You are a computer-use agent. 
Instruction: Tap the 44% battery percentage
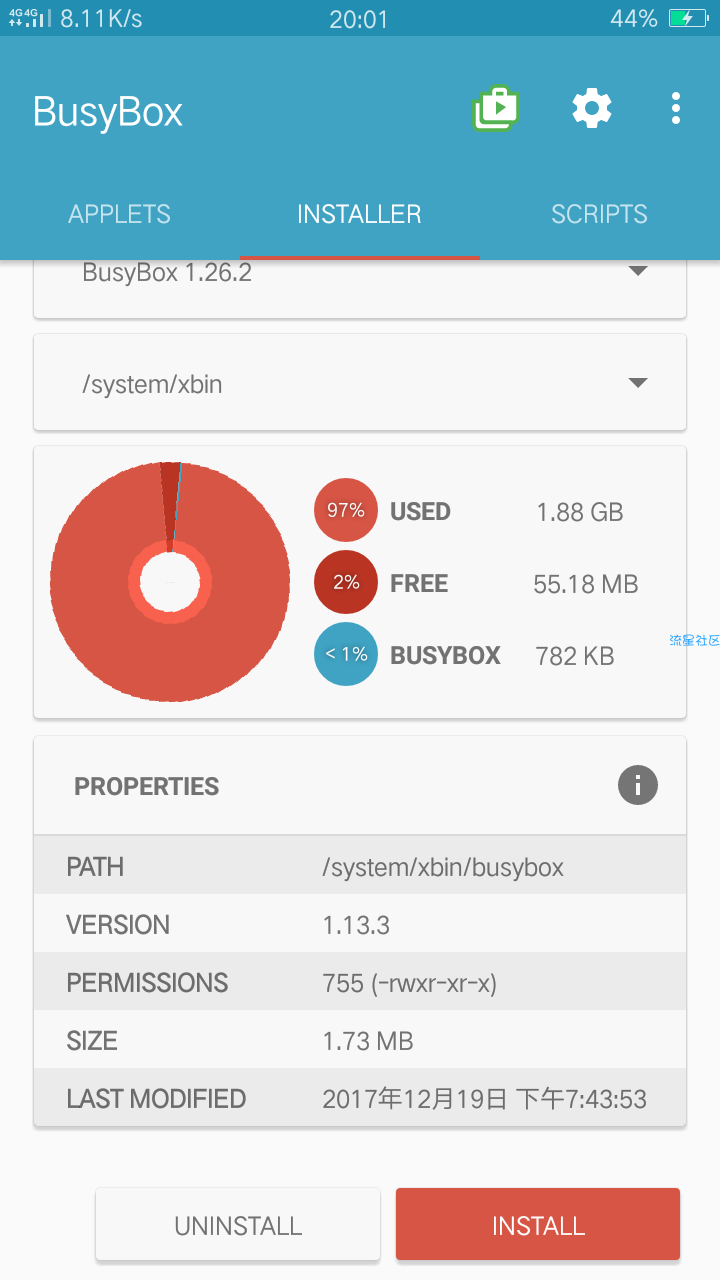[x=634, y=19]
